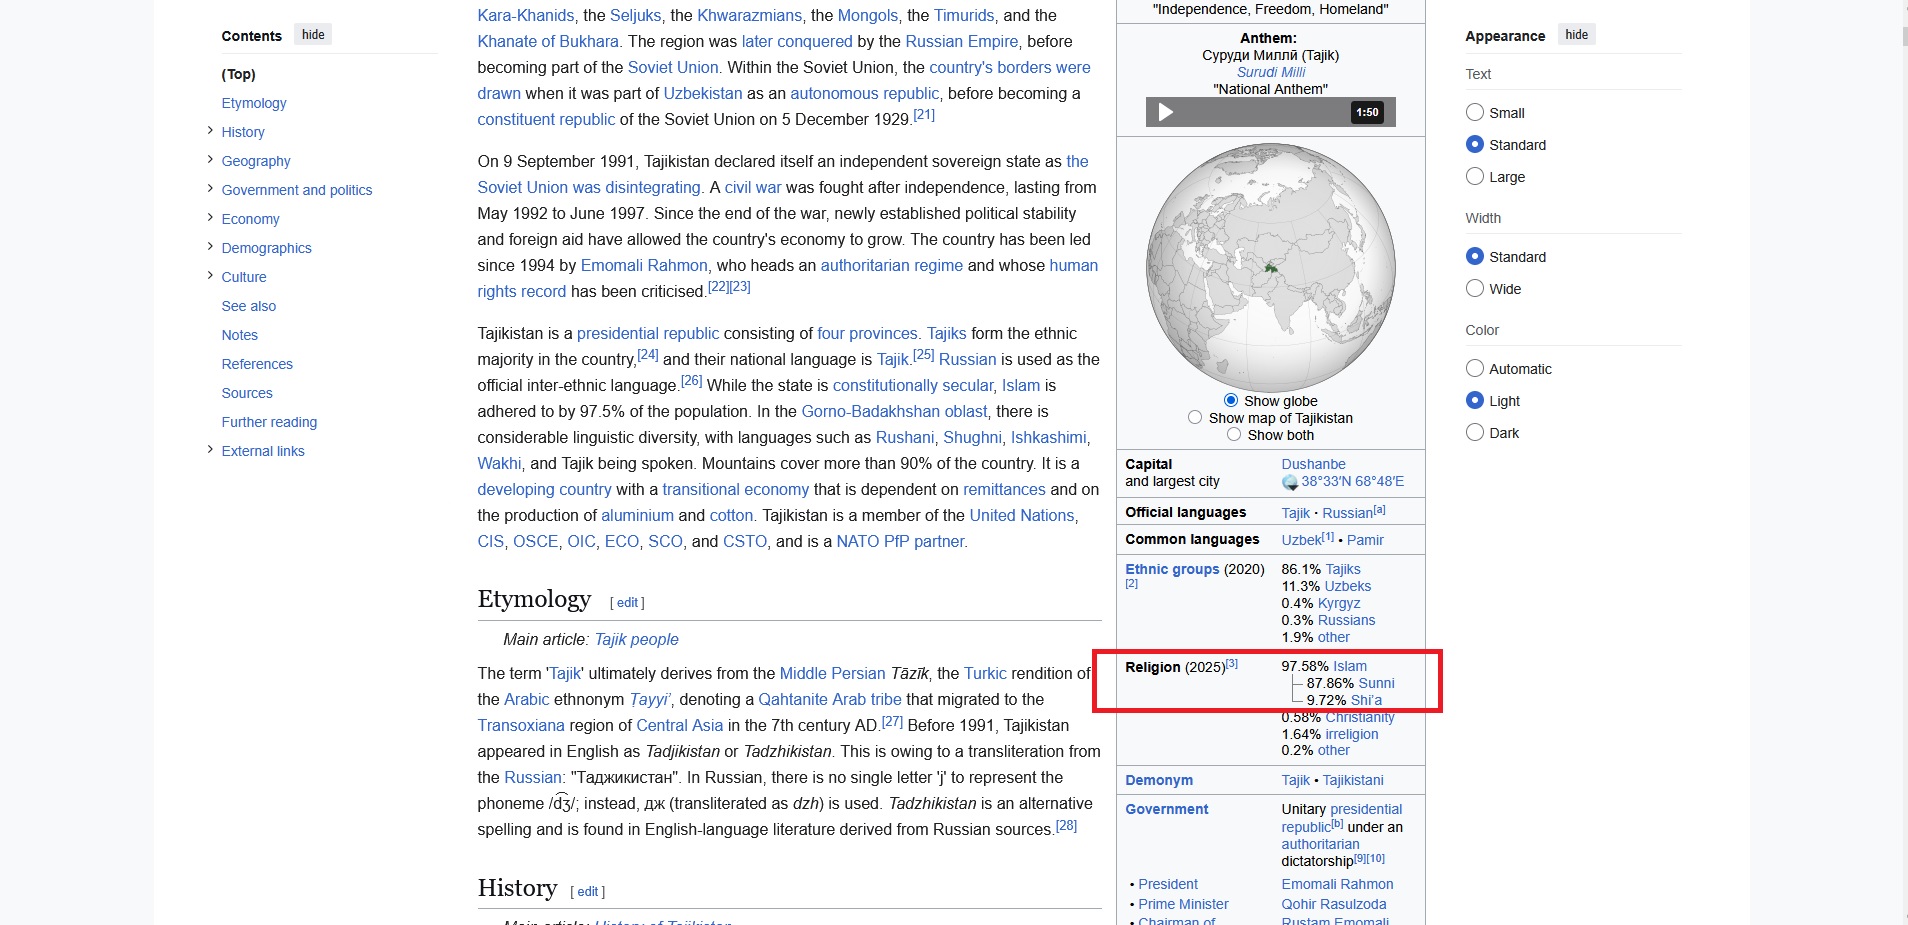Open the Pamir common language link
Viewport: 1908px width, 925px height.
1365,540
